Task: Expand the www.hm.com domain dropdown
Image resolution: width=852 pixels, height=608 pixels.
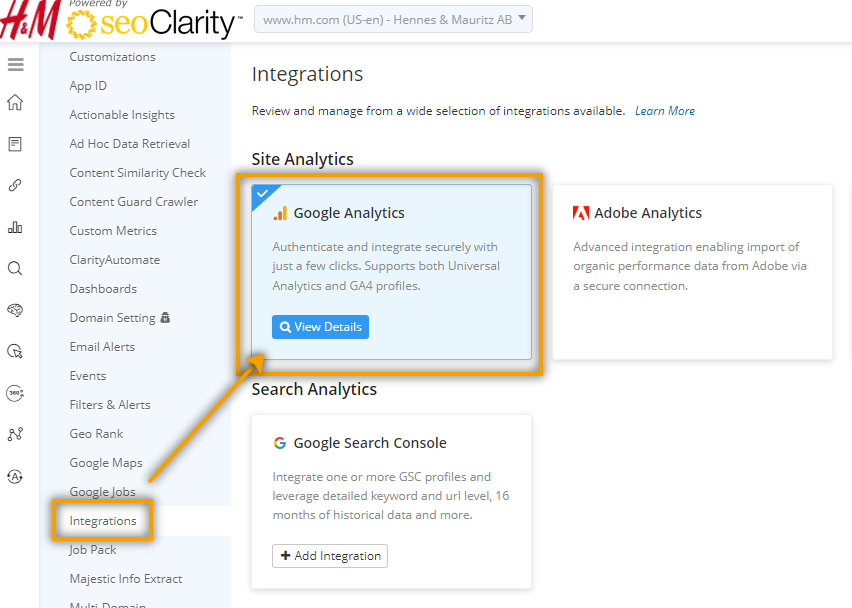Action: tap(394, 19)
